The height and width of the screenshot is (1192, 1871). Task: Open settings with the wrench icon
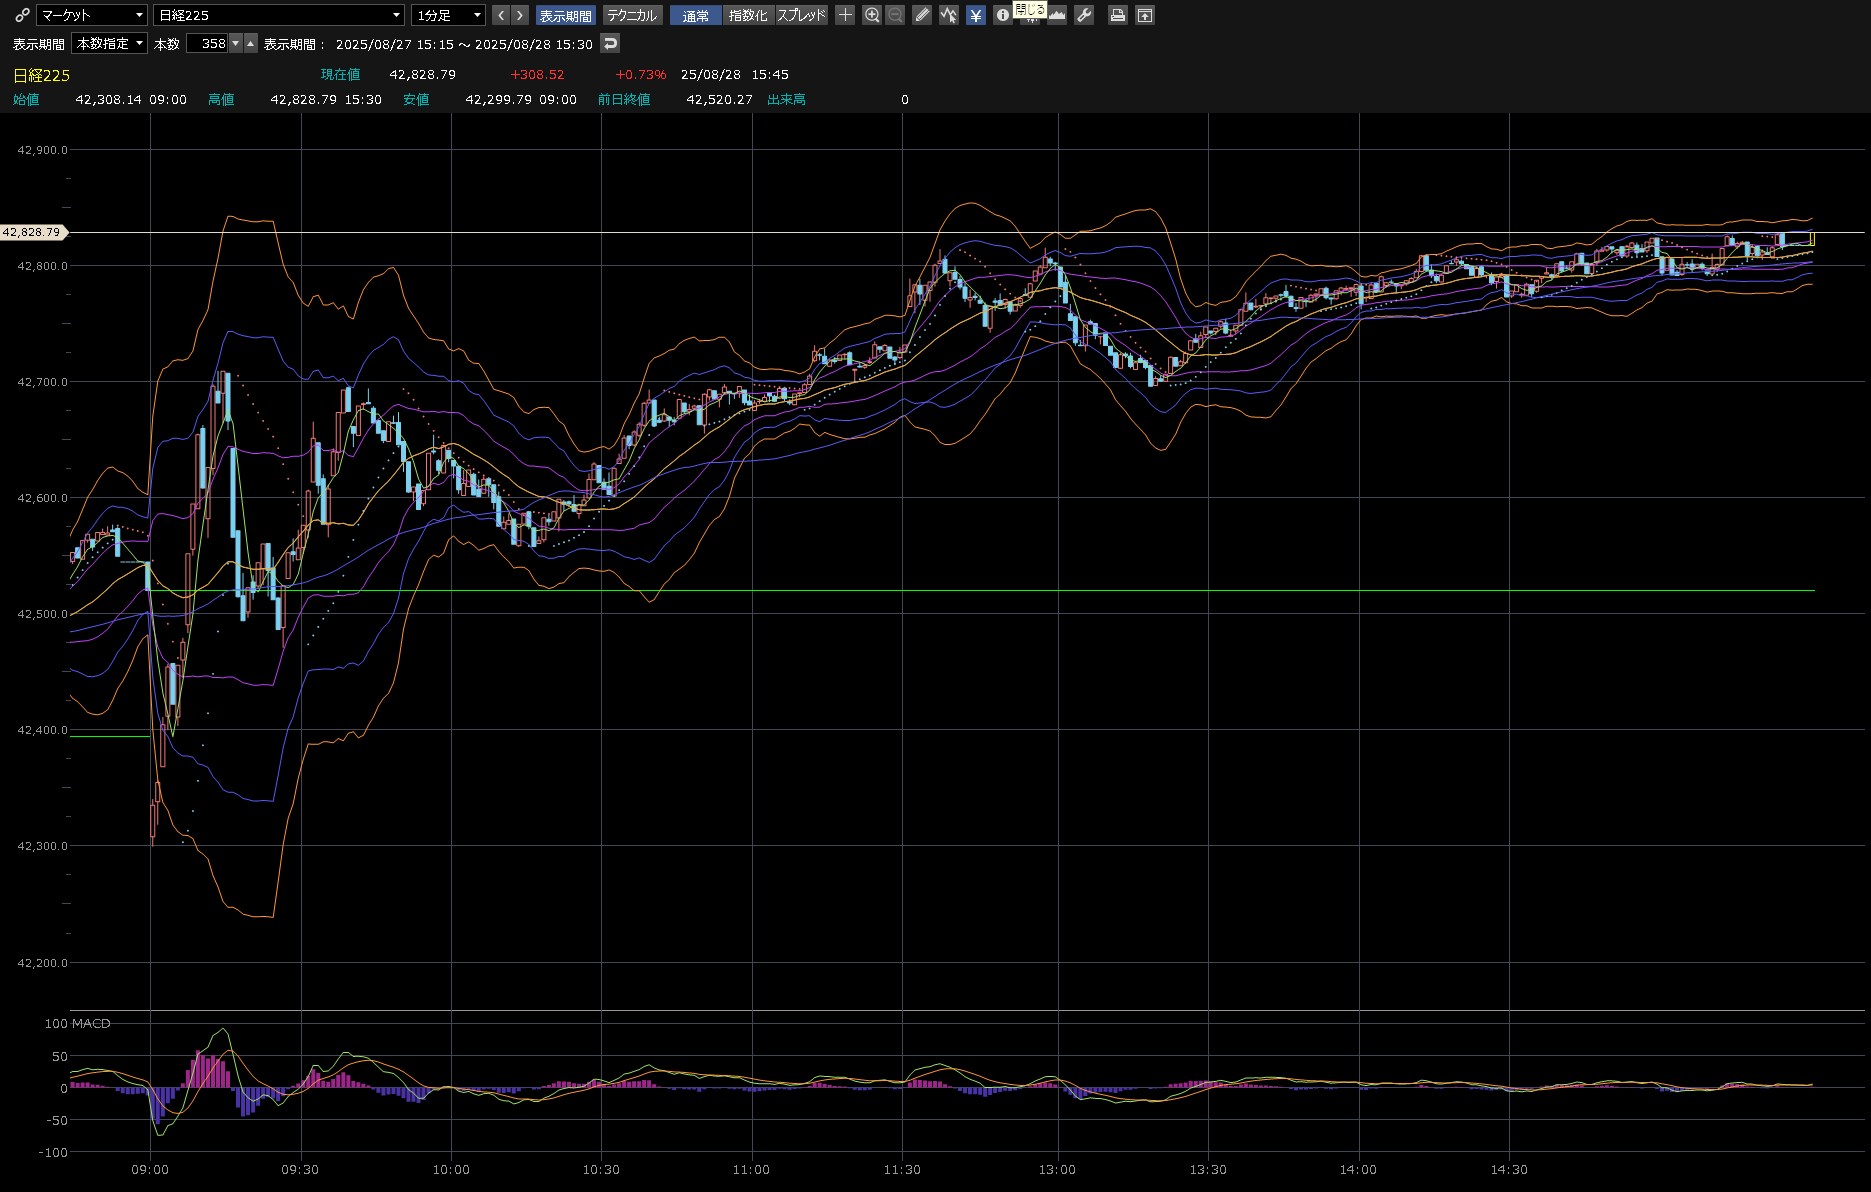1084,15
